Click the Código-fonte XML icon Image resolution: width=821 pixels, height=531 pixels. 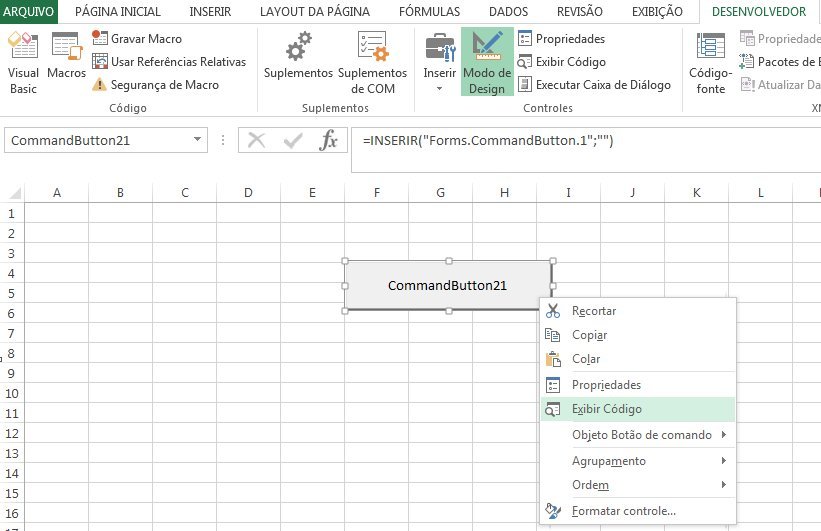tap(711, 62)
